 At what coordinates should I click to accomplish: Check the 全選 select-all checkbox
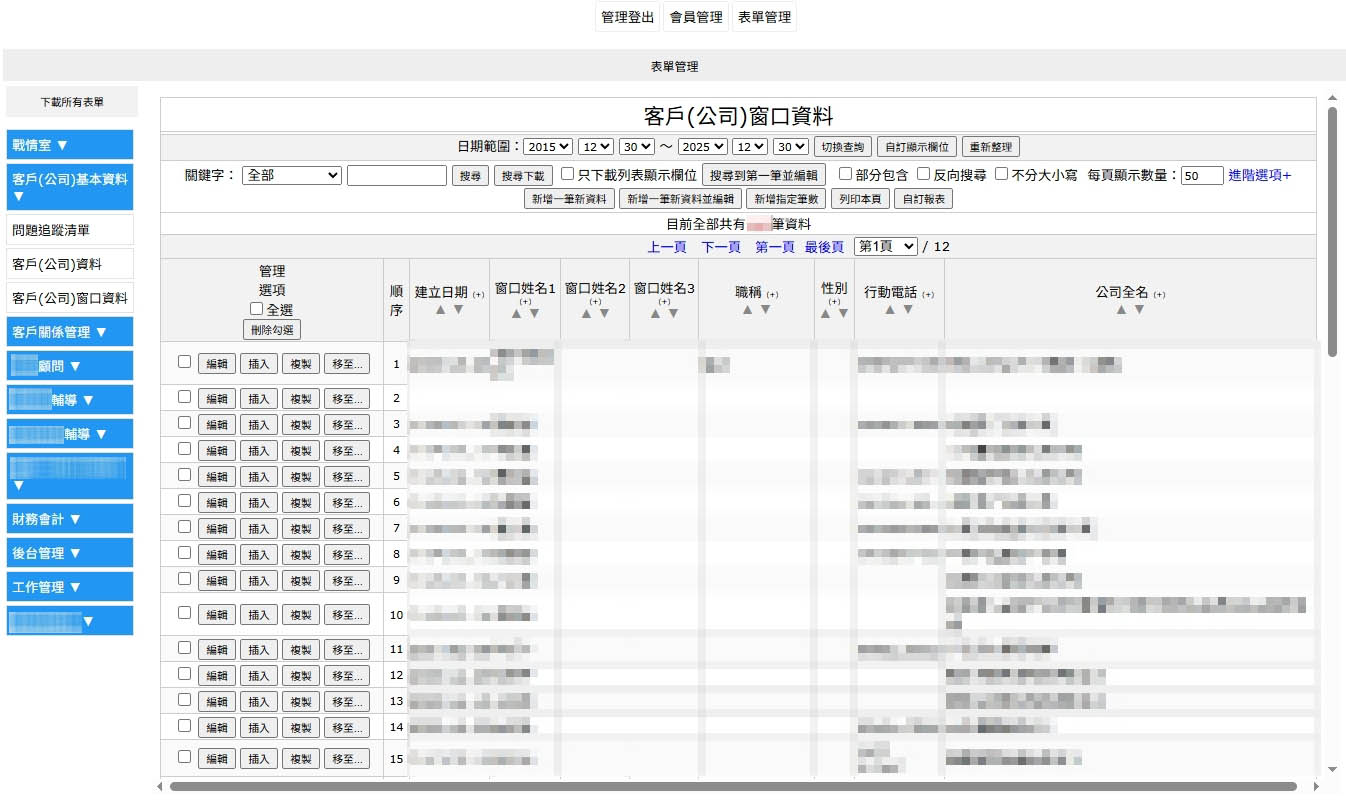(x=256, y=309)
